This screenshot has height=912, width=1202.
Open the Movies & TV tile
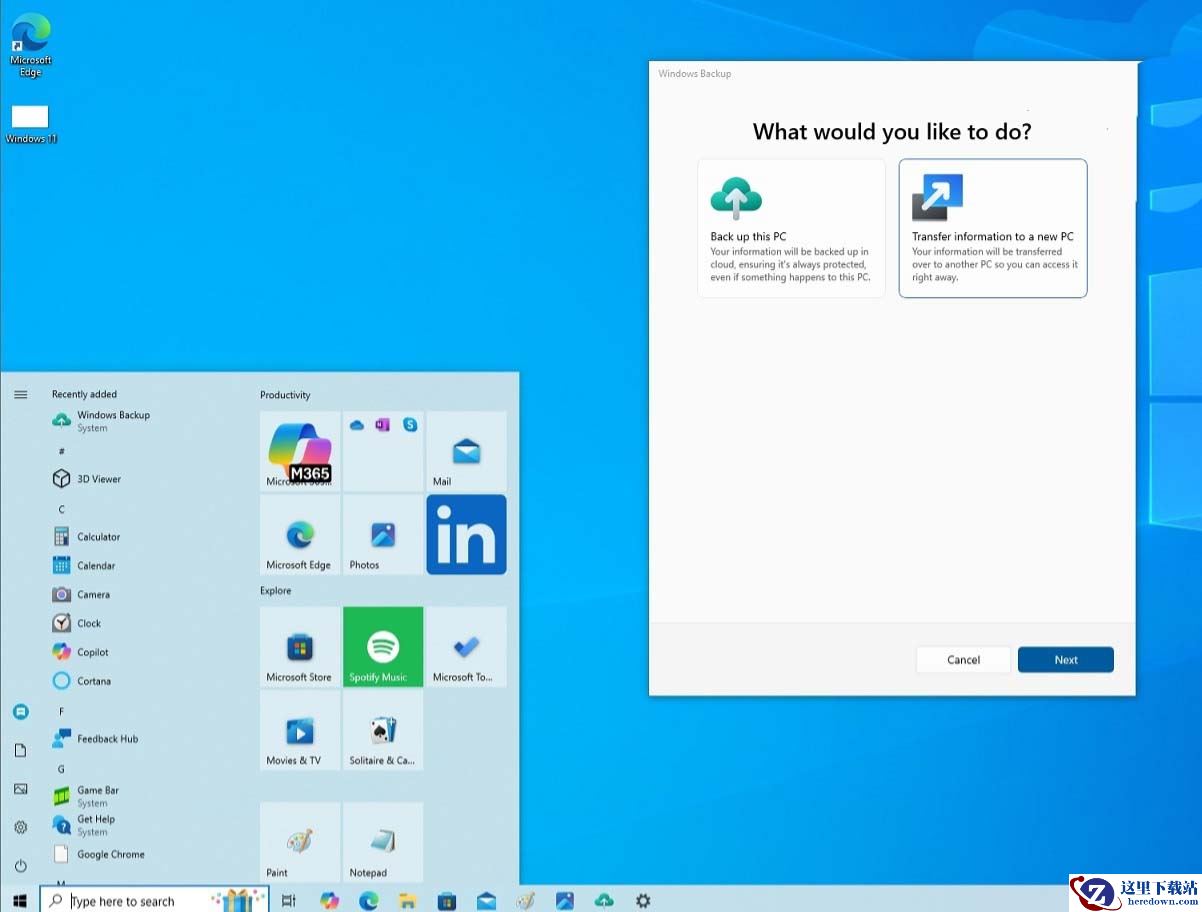[x=300, y=730]
